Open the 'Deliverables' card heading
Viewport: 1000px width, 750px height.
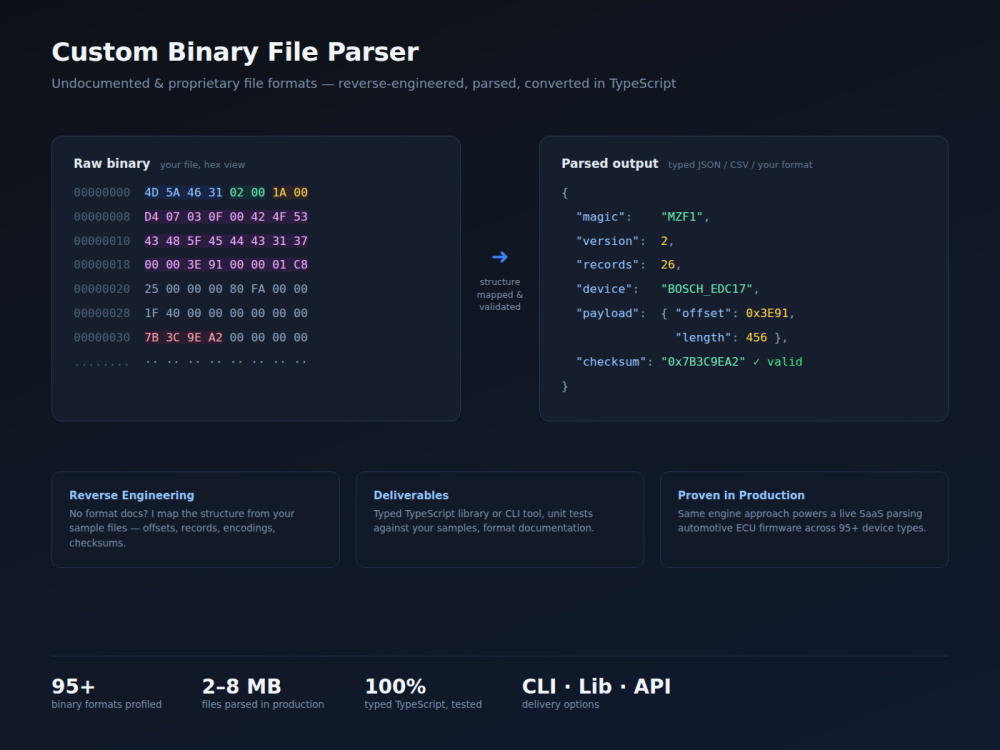pyautogui.click(x=411, y=495)
